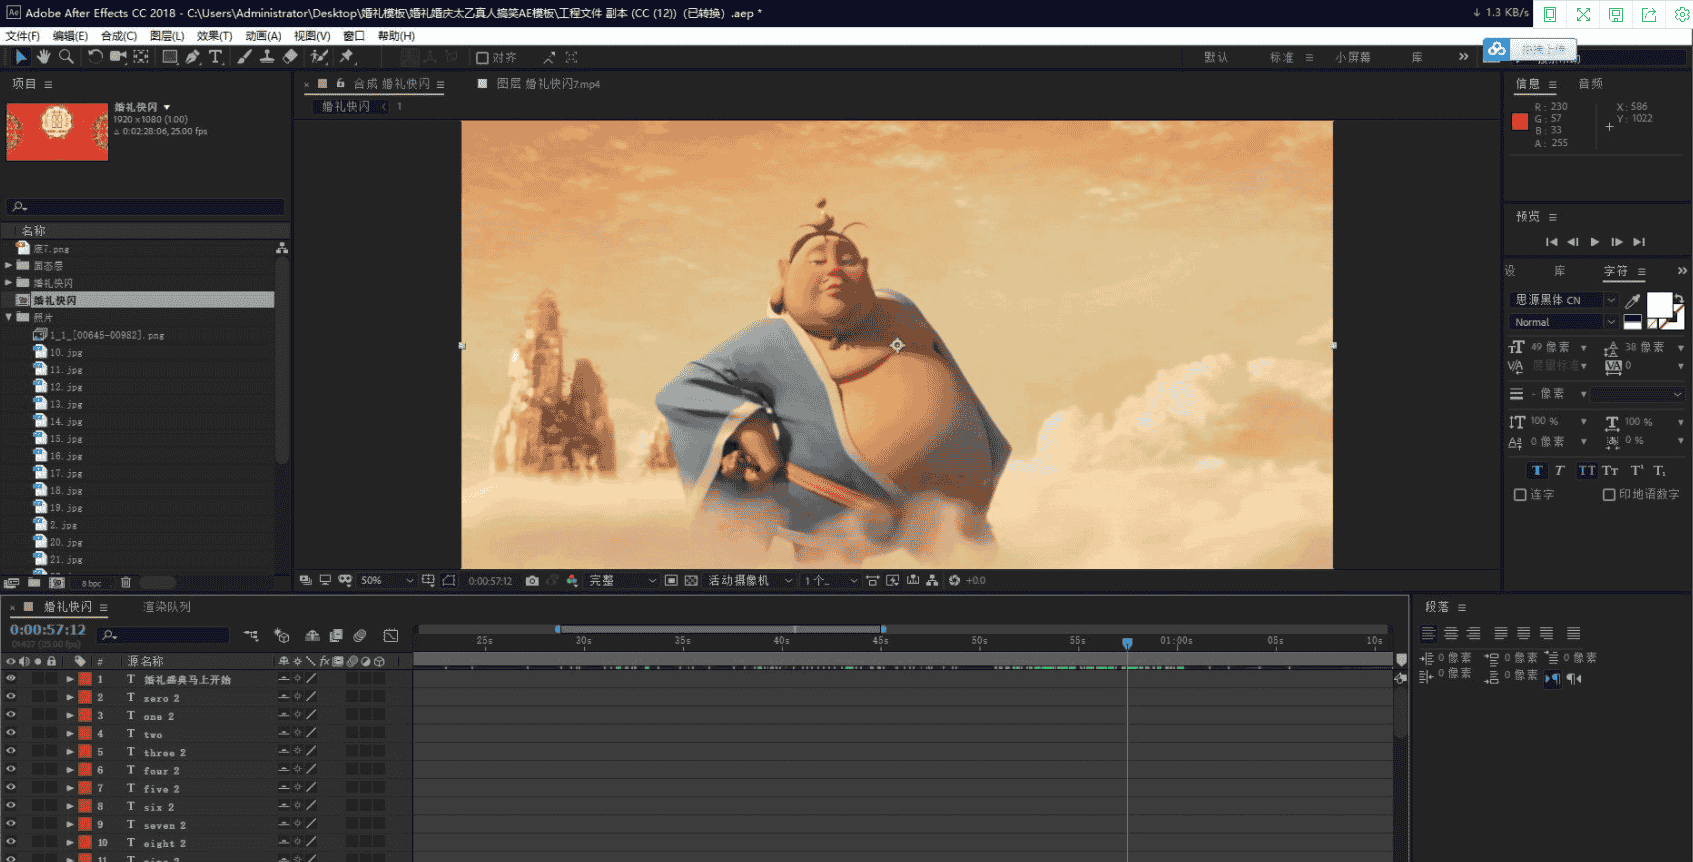Hide the 'zero 2' layer

coord(11,697)
